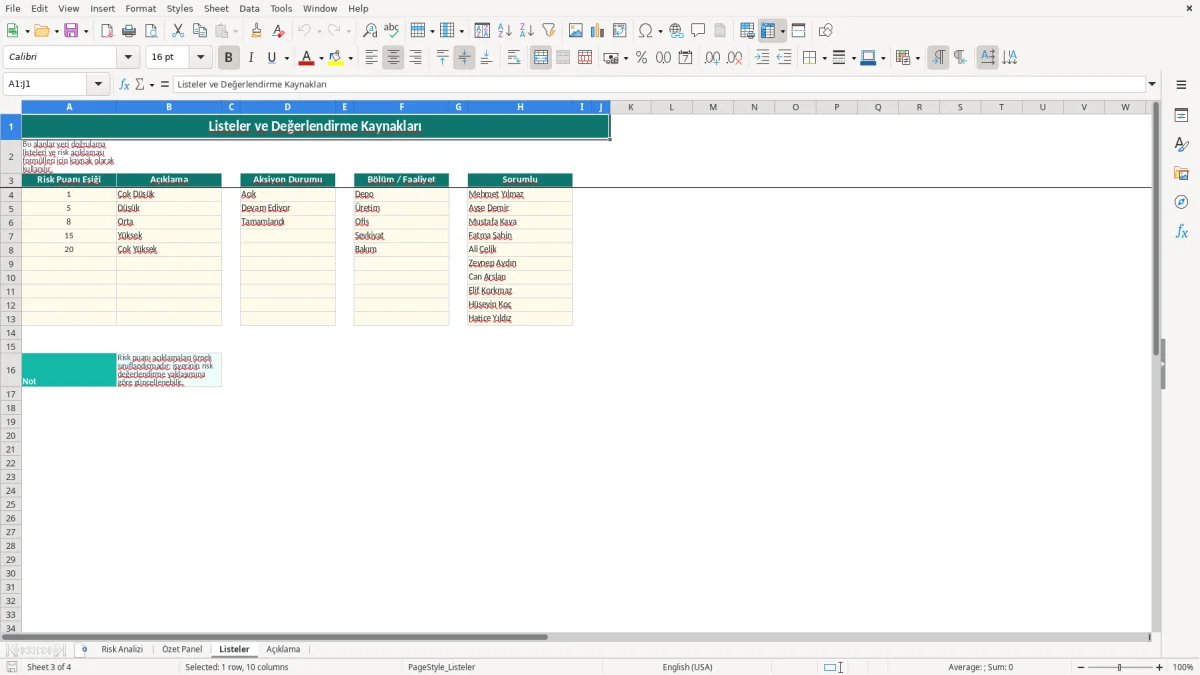Cut the selection with scissors icon
The height and width of the screenshot is (675, 1200).
178,31
